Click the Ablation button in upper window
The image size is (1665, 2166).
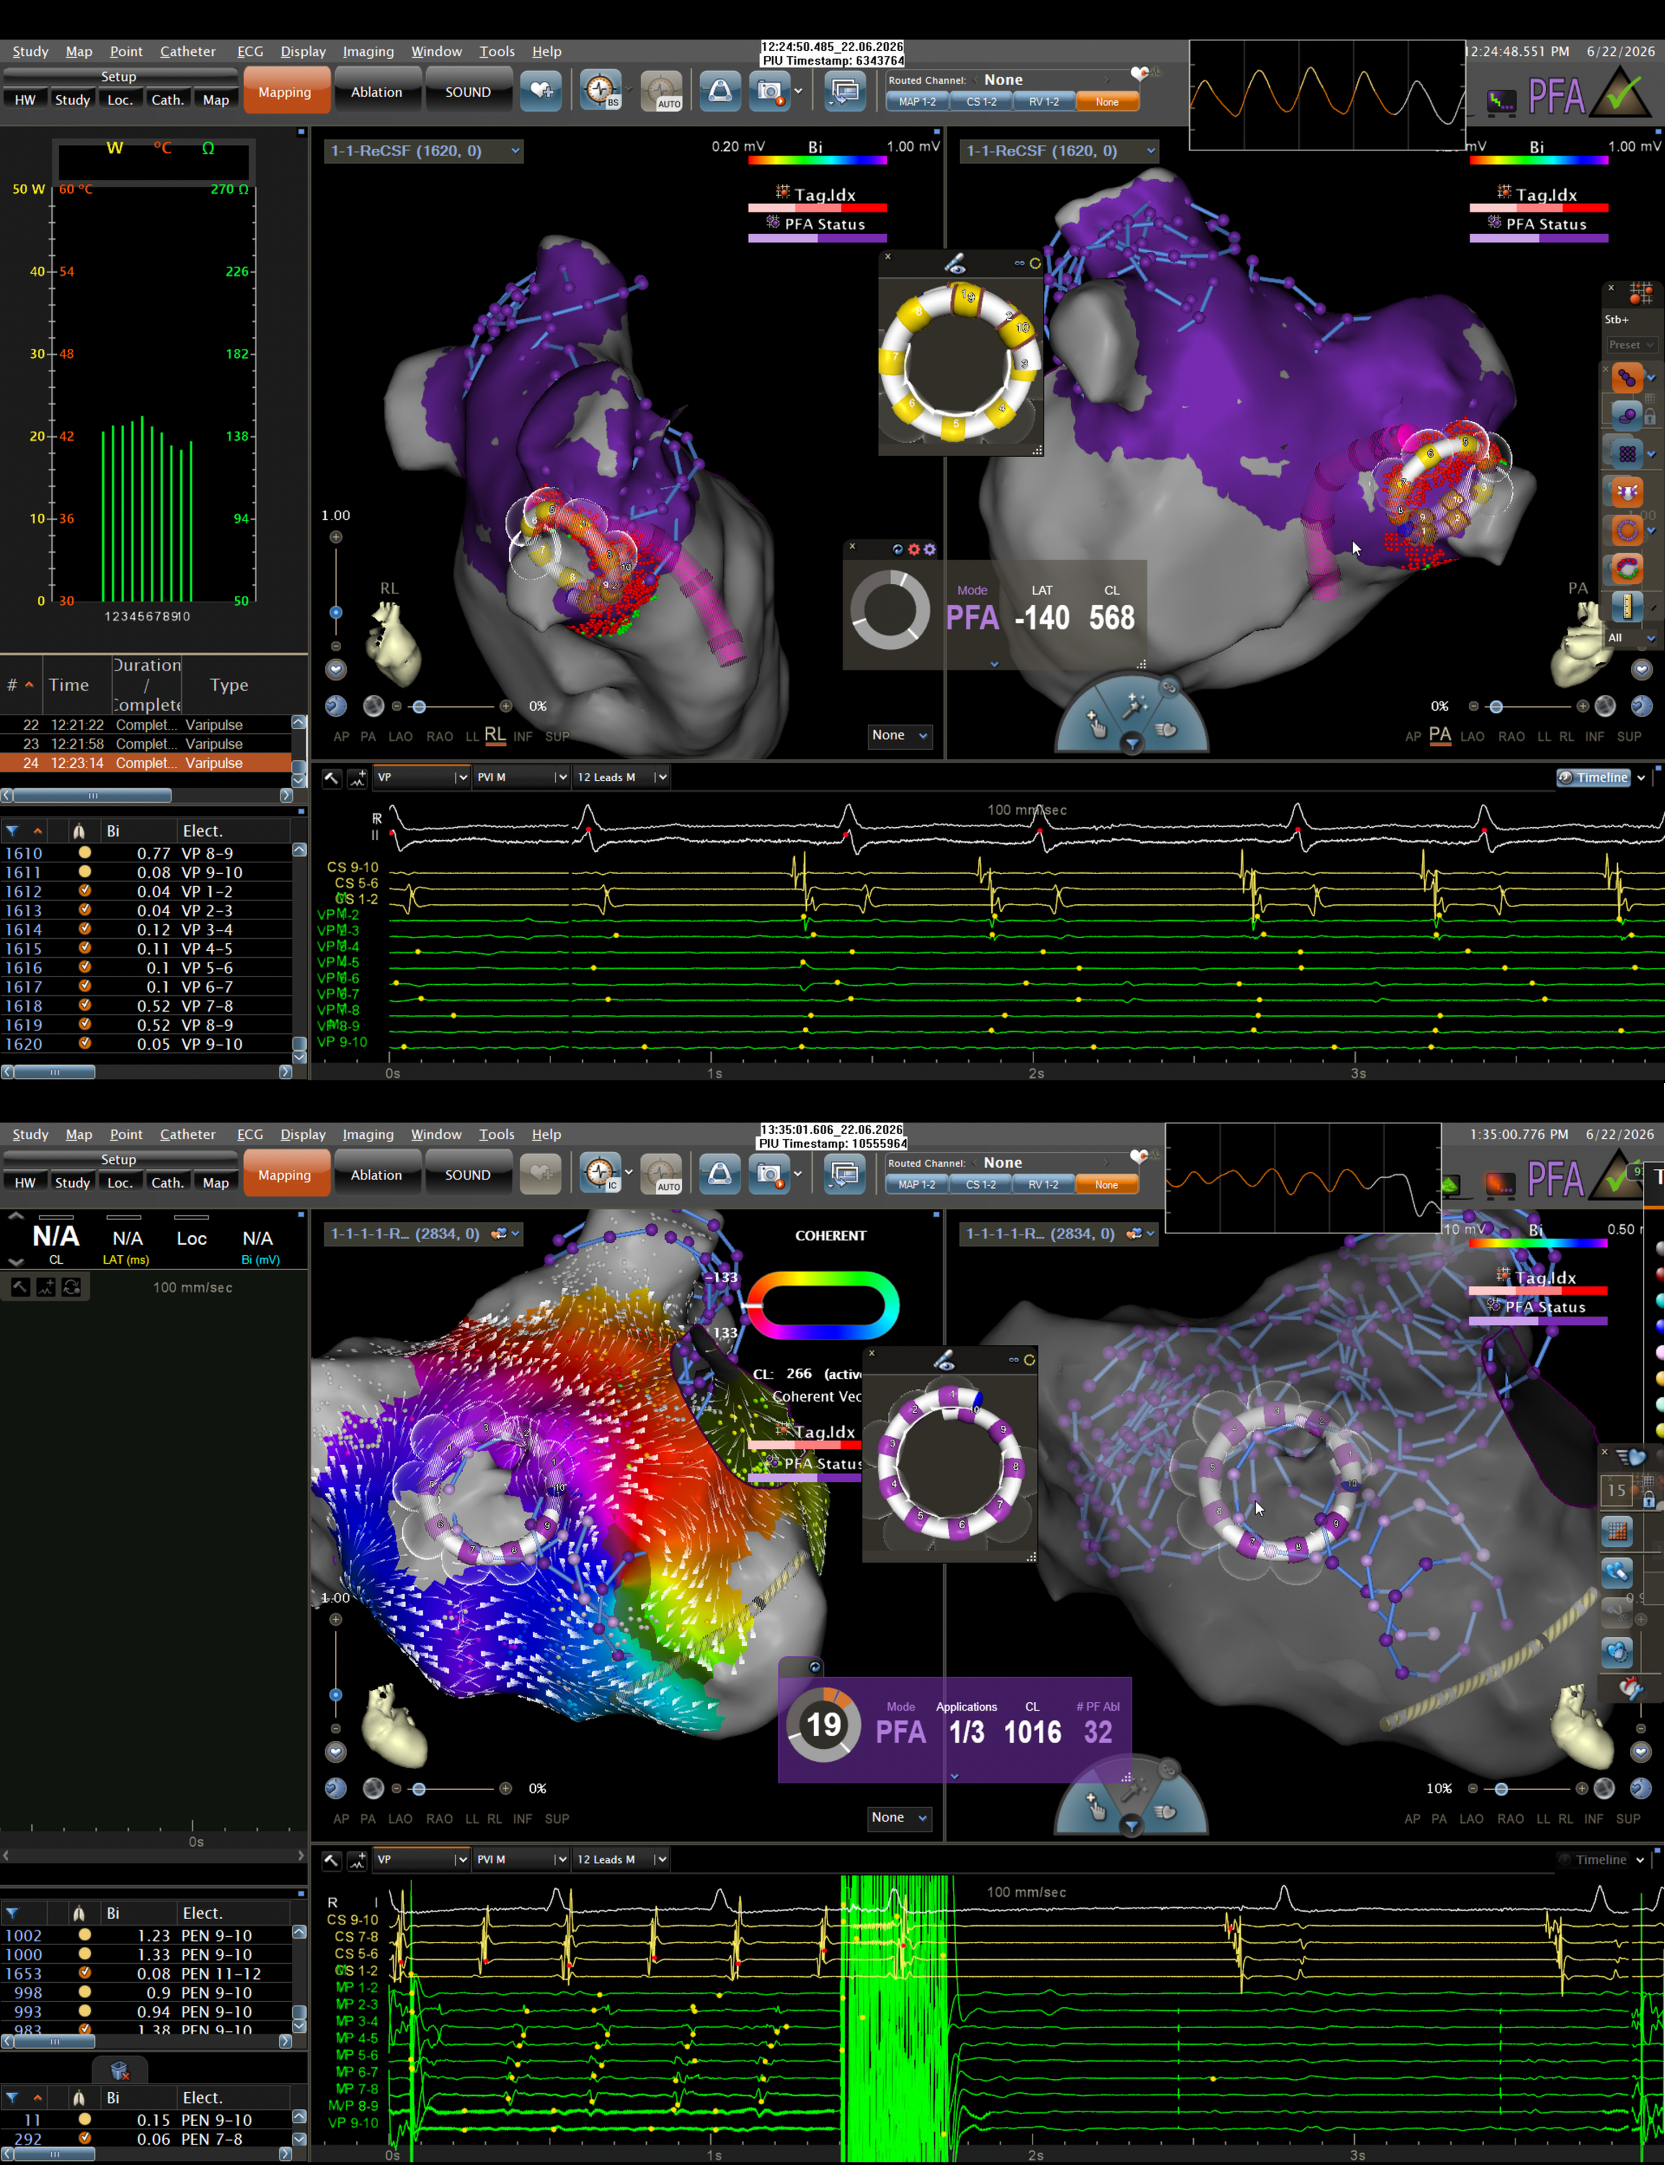pos(376,92)
